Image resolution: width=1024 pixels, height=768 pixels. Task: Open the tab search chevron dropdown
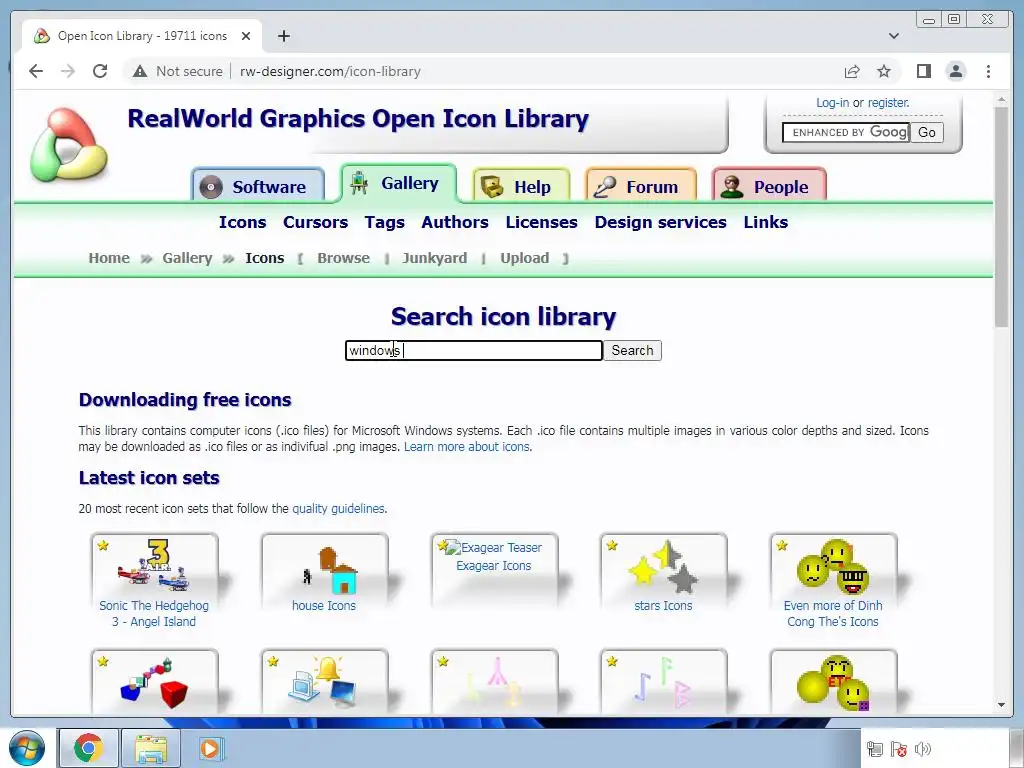point(894,36)
